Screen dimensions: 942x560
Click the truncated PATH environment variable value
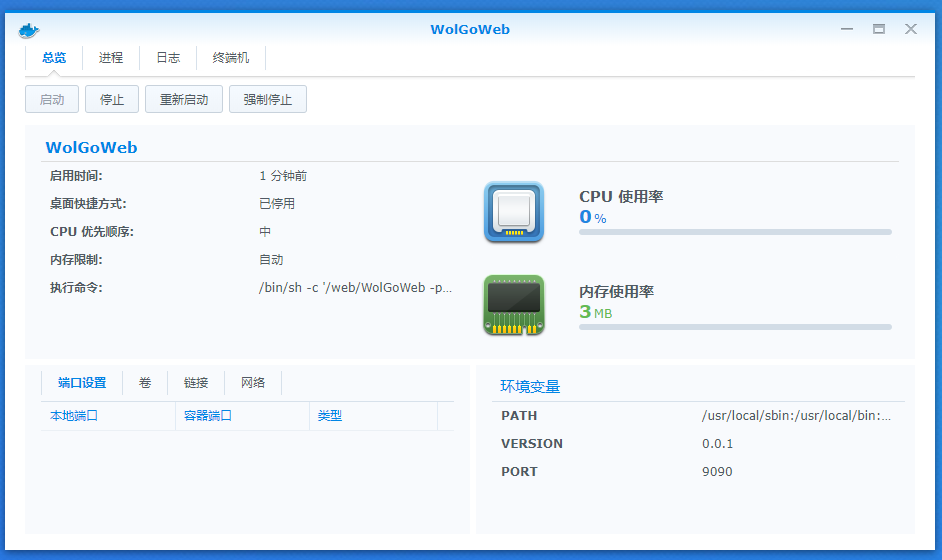[796, 416]
